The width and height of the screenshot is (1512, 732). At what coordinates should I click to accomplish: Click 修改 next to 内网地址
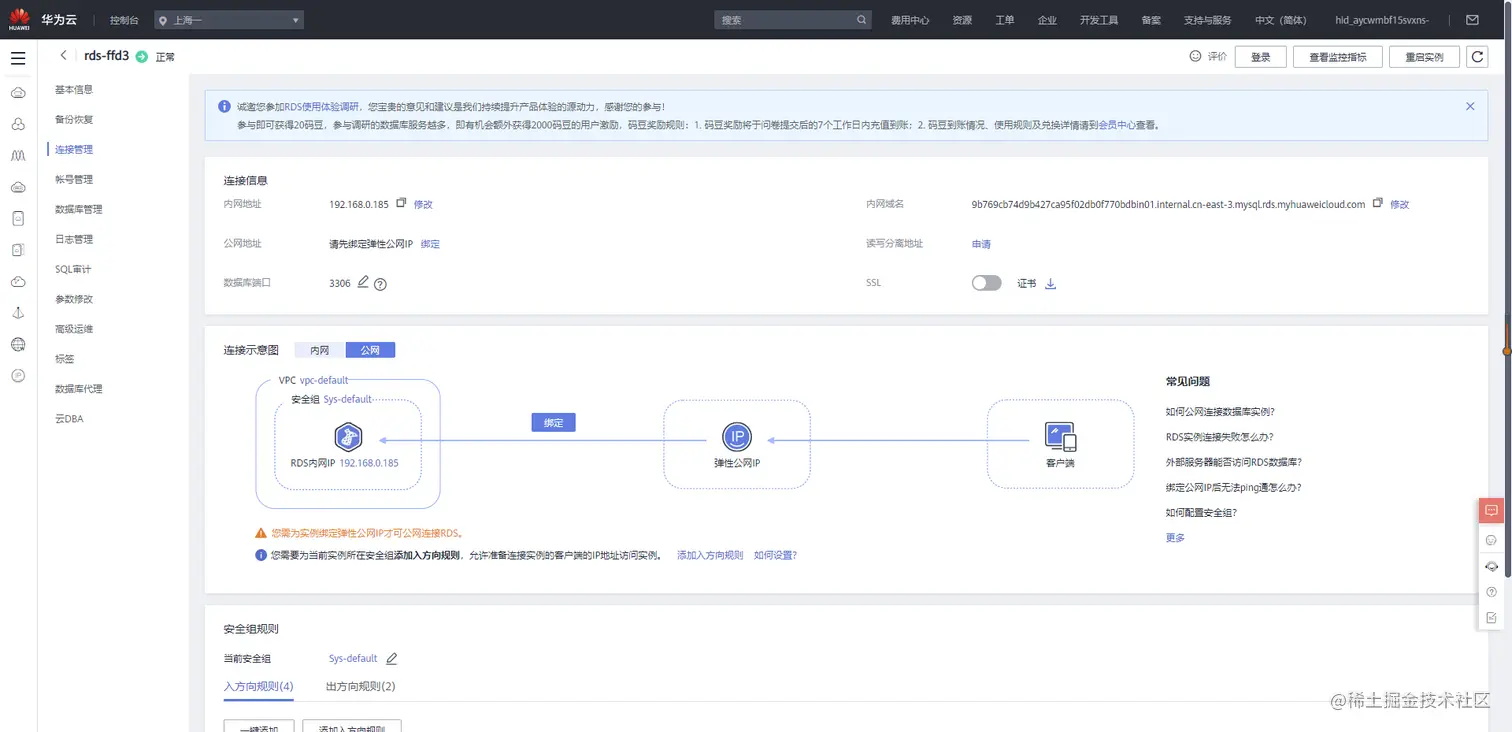pos(423,204)
